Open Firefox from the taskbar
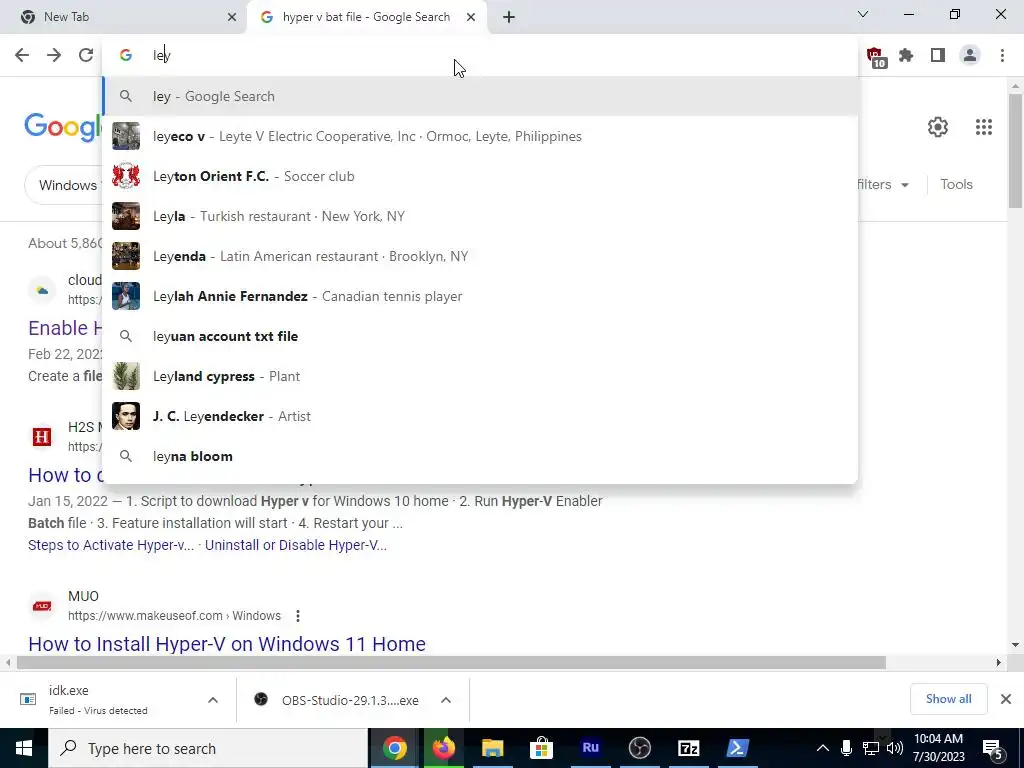 pyautogui.click(x=443, y=748)
